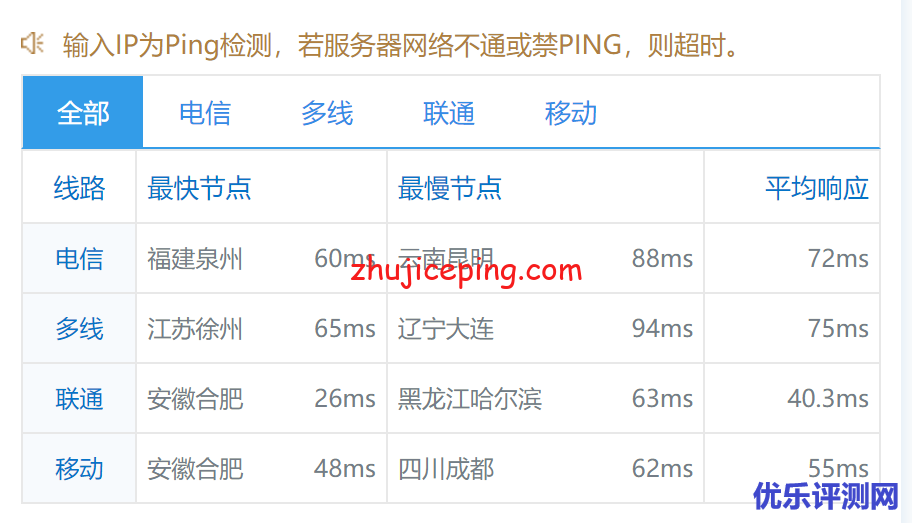This screenshot has width=912, height=523.
Task: Click the 电信 row label
Action: click(79, 258)
